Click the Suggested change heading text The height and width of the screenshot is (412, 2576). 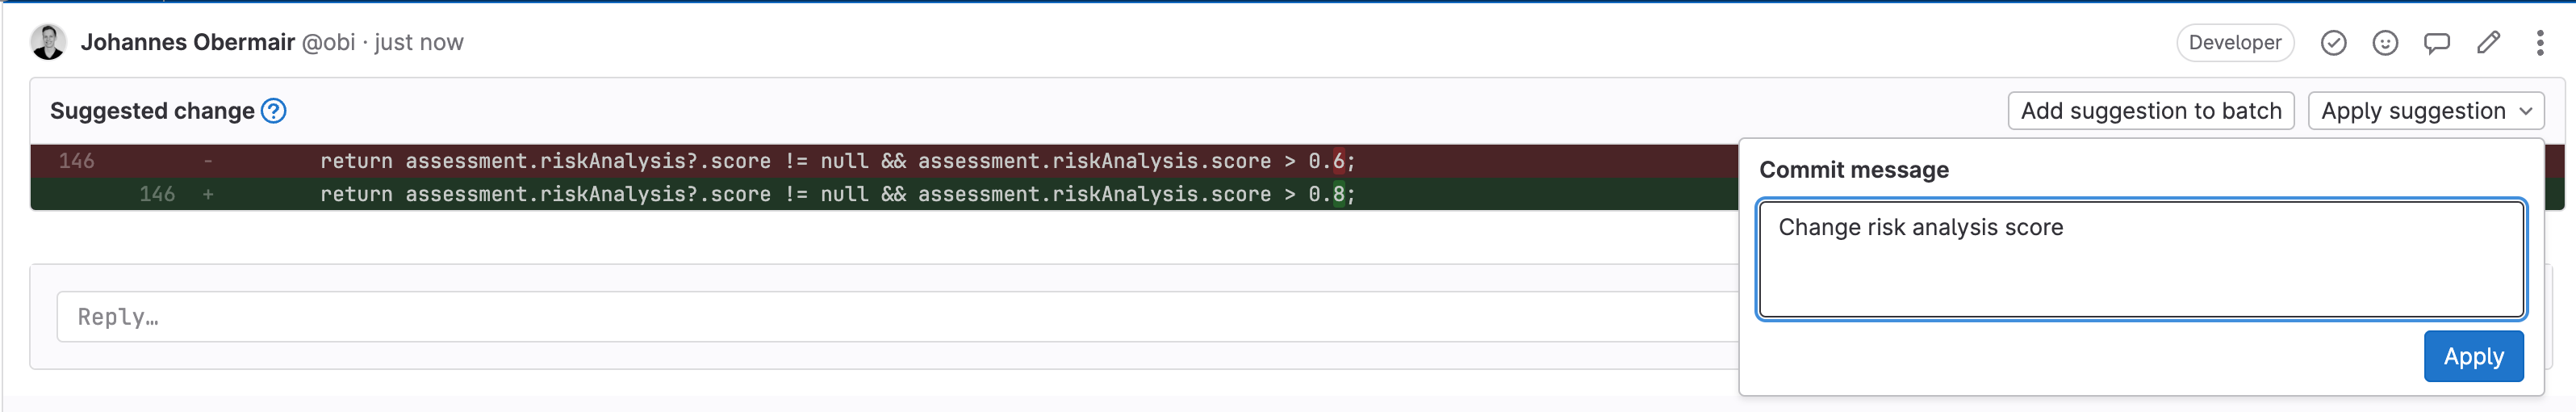(152, 111)
